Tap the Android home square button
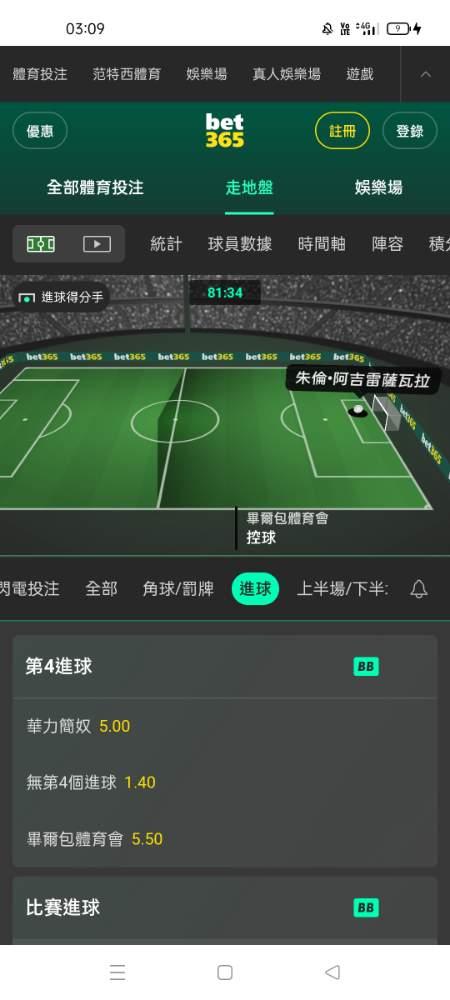Image resolution: width=450 pixels, height=1000 pixels. pos(224,972)
